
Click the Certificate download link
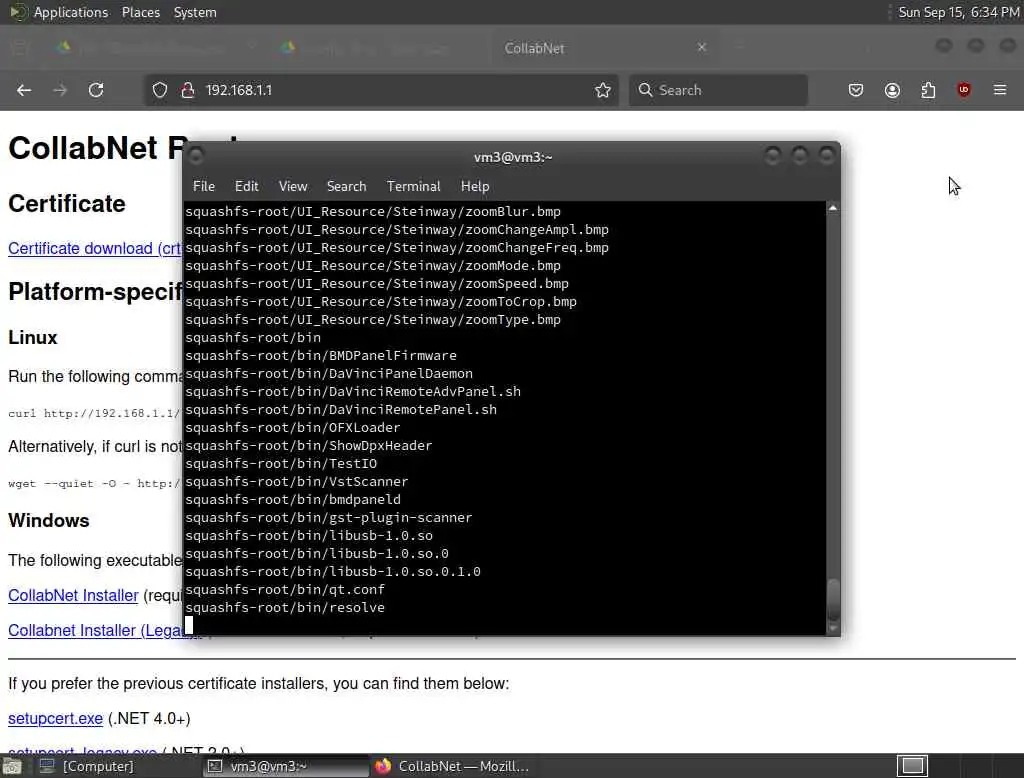click(95, 249)
